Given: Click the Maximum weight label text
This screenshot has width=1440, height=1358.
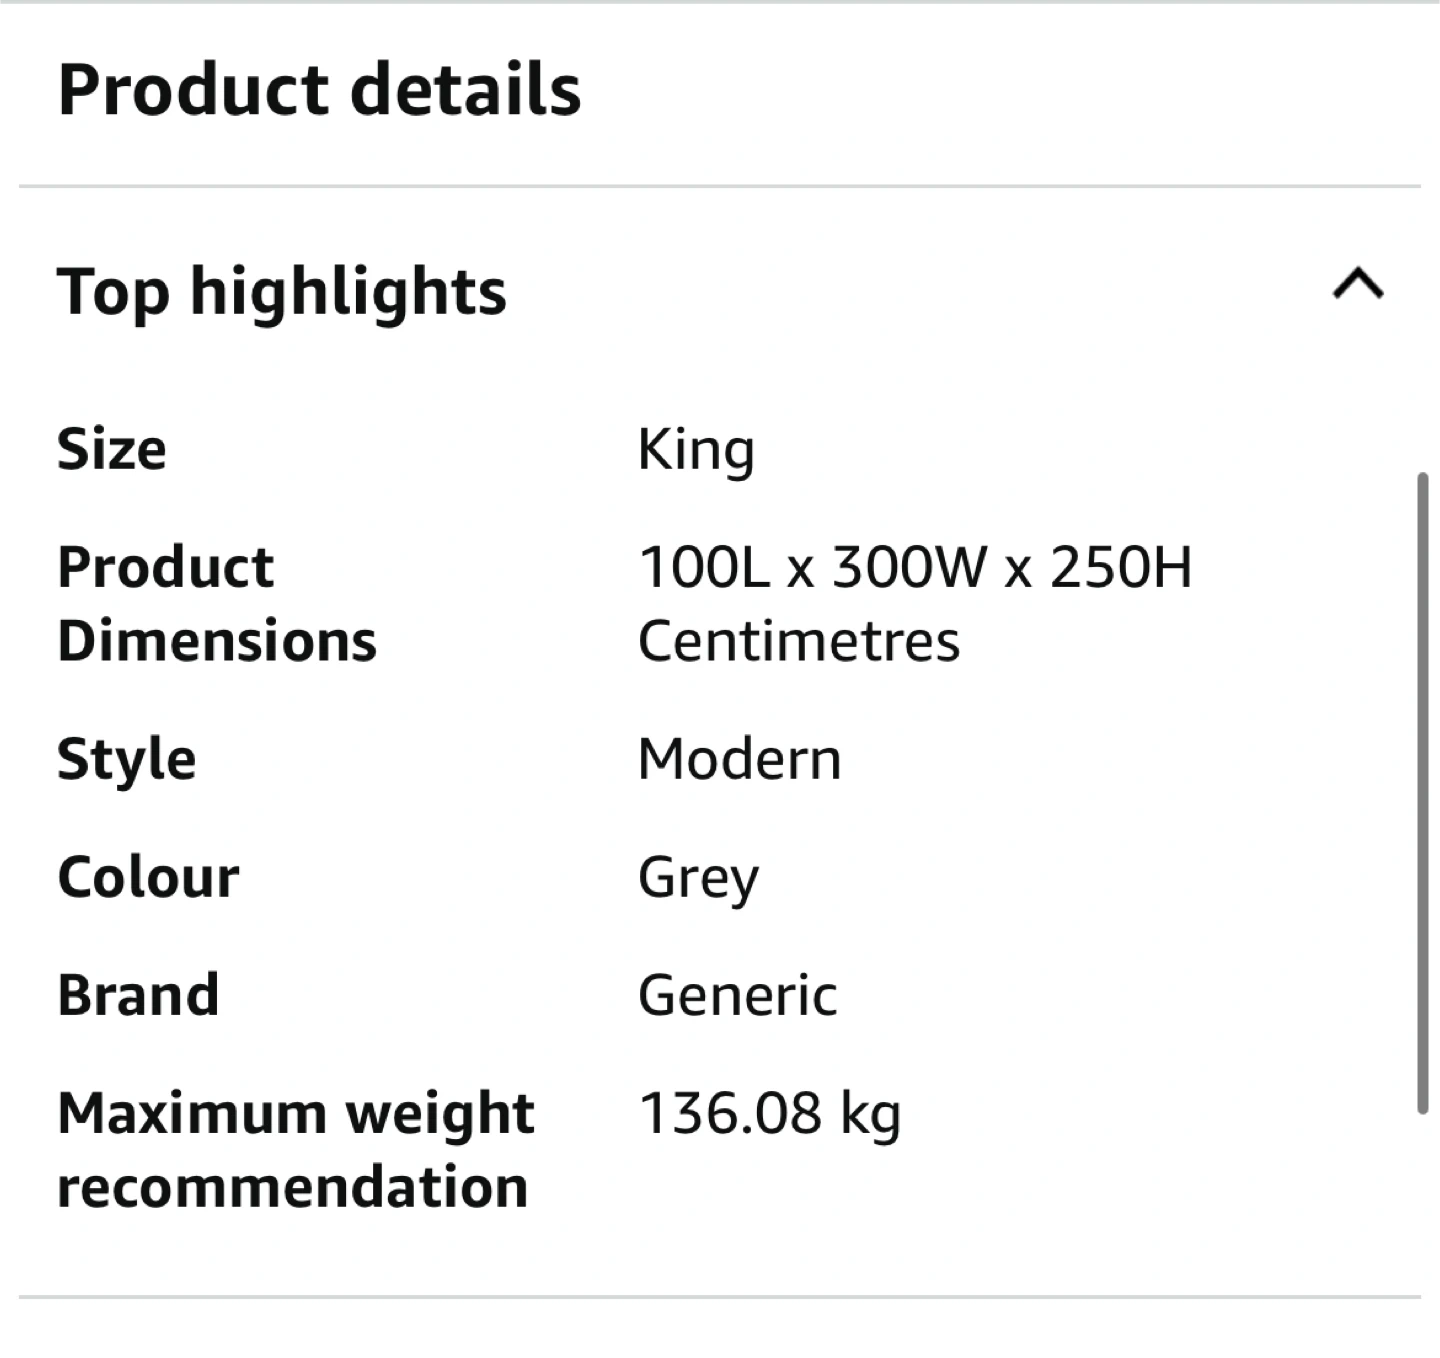Looking at the screenshot, I should pyautogui.click(x=296, y=1113).
